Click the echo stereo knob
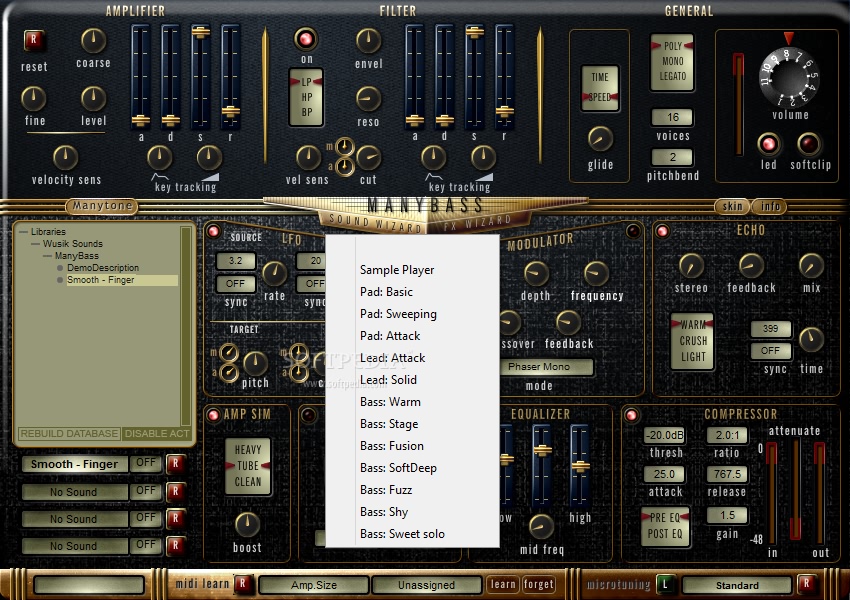The image size is (850, 600). 691,266
